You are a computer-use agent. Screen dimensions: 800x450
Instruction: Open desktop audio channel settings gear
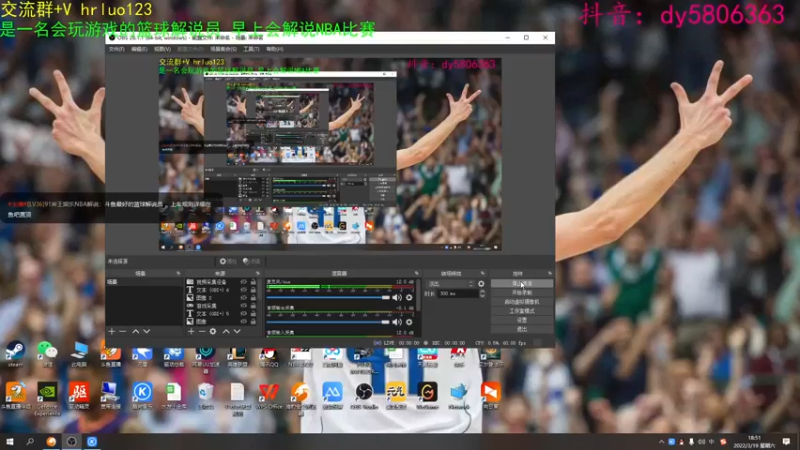coord(409,322)
